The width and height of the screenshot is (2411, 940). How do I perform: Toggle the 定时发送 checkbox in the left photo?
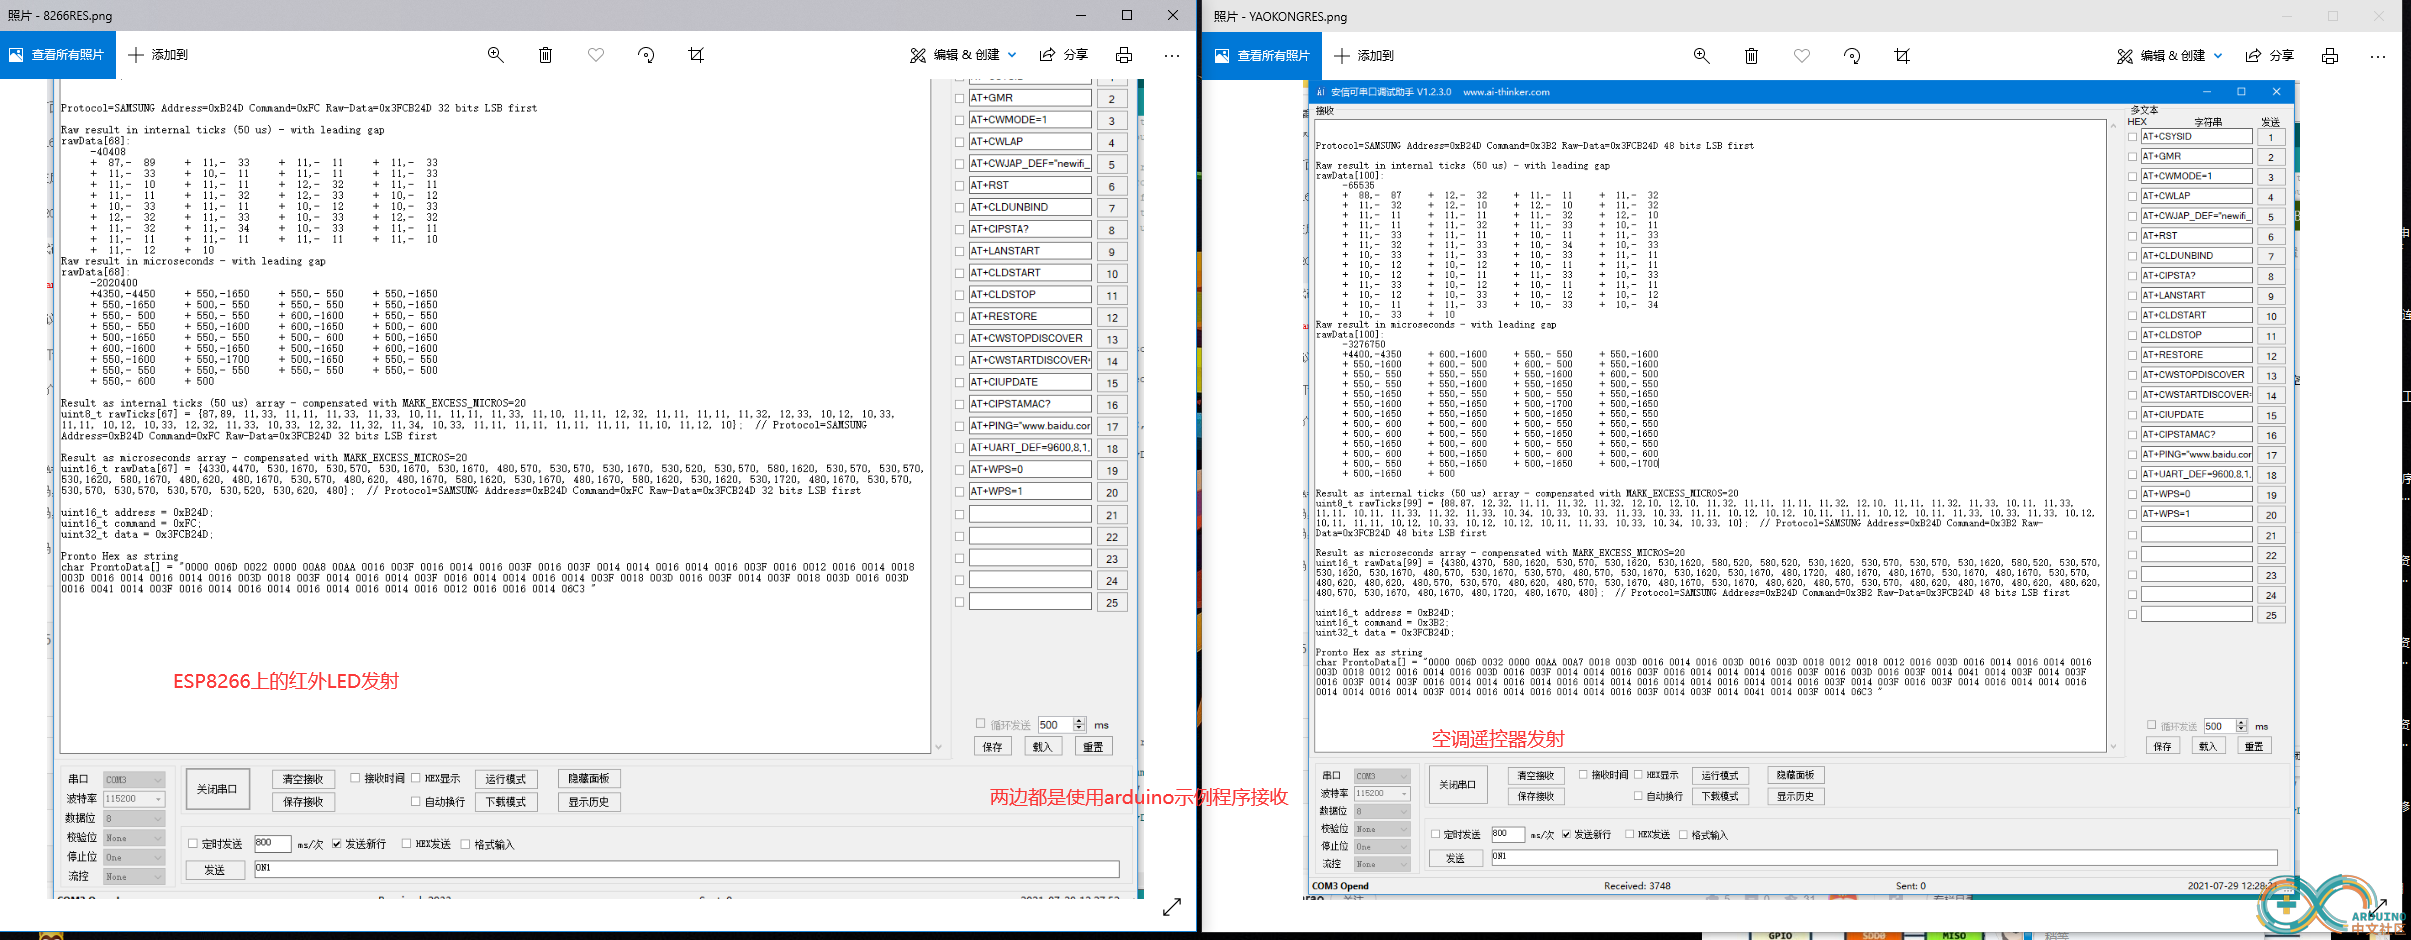click(193, 844)
